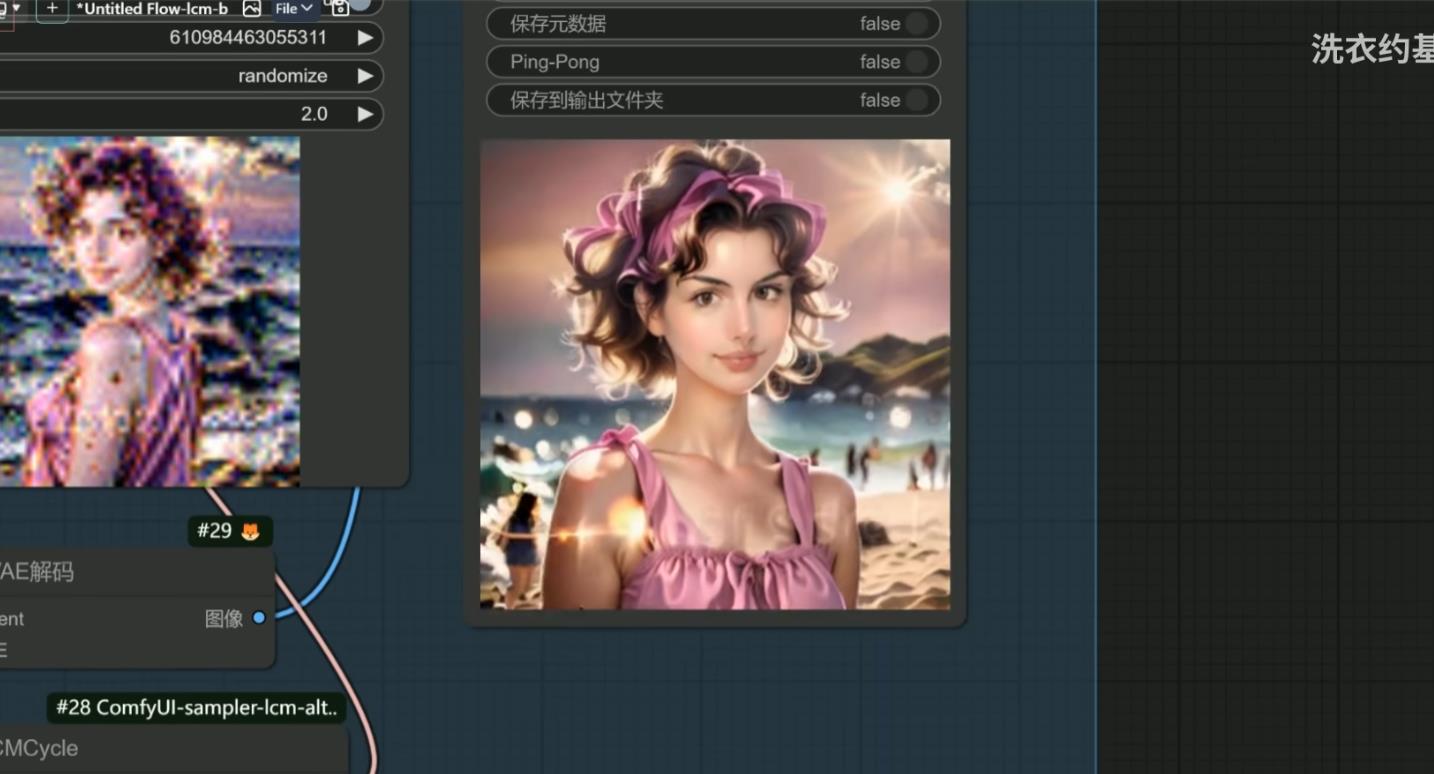Click the 图像 output label

click(224, 618)
